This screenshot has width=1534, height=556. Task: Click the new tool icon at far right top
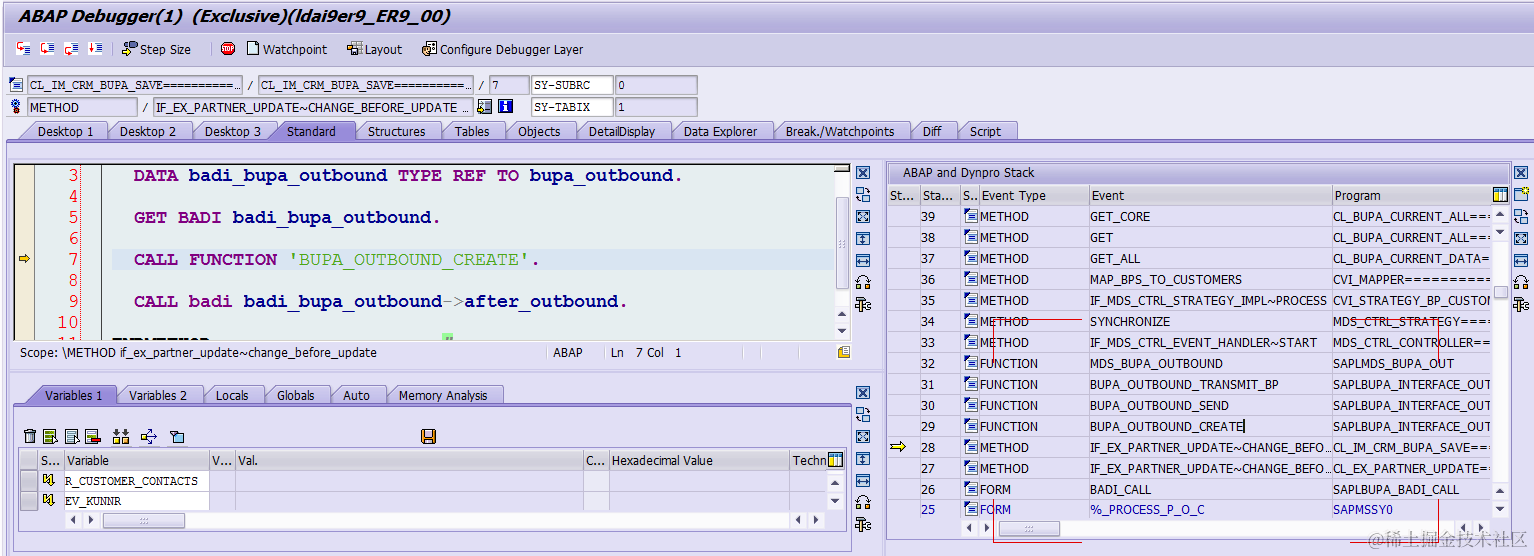1522,195
